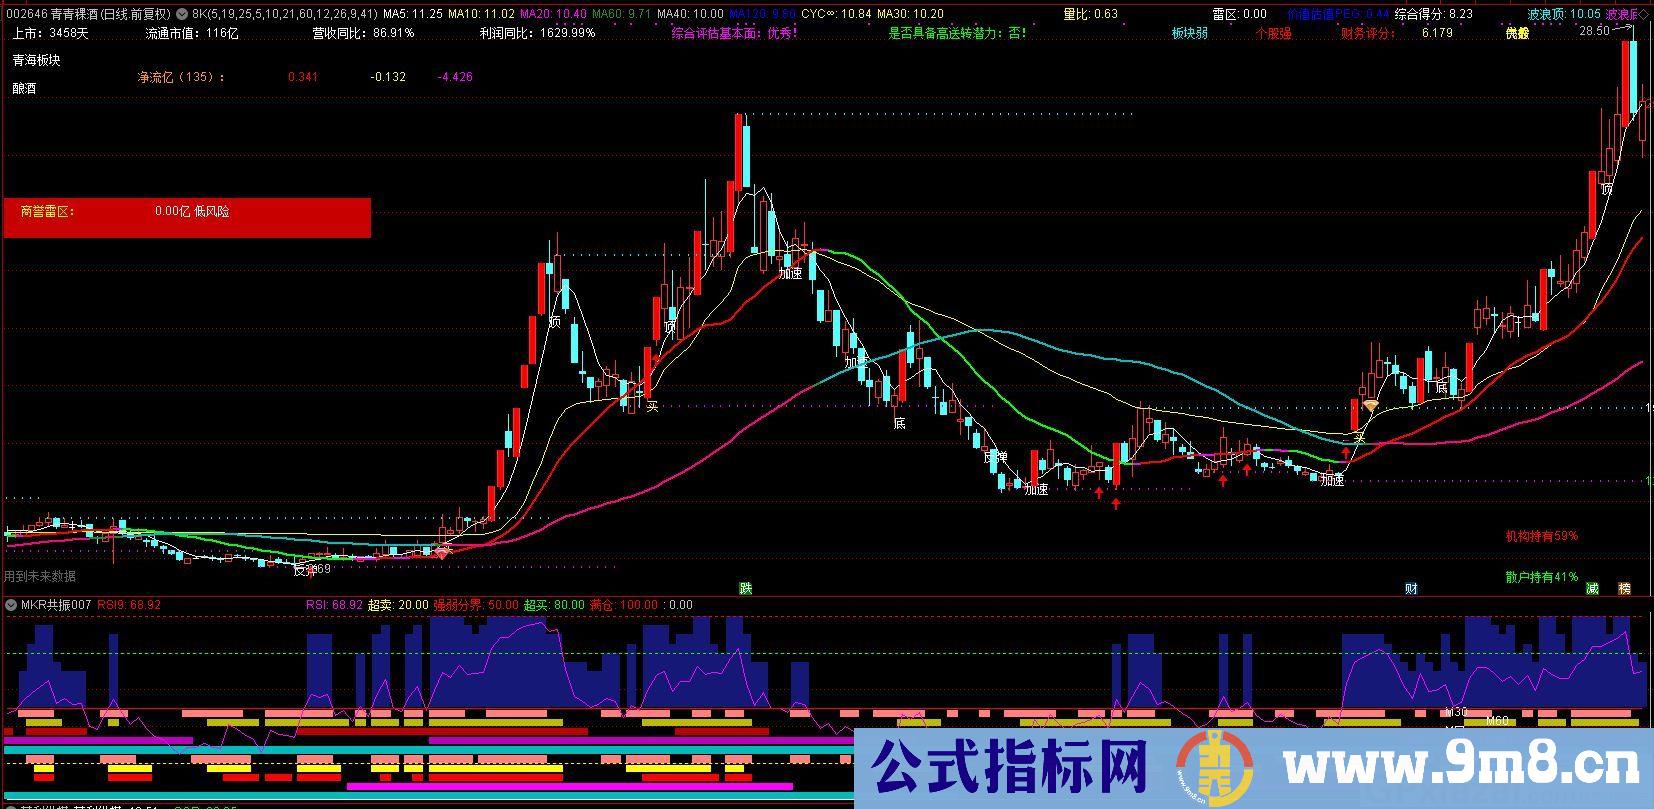Click the MA10: 11.02 value
This screenshot has height=809, width=1654.
(x=481, y=15)
